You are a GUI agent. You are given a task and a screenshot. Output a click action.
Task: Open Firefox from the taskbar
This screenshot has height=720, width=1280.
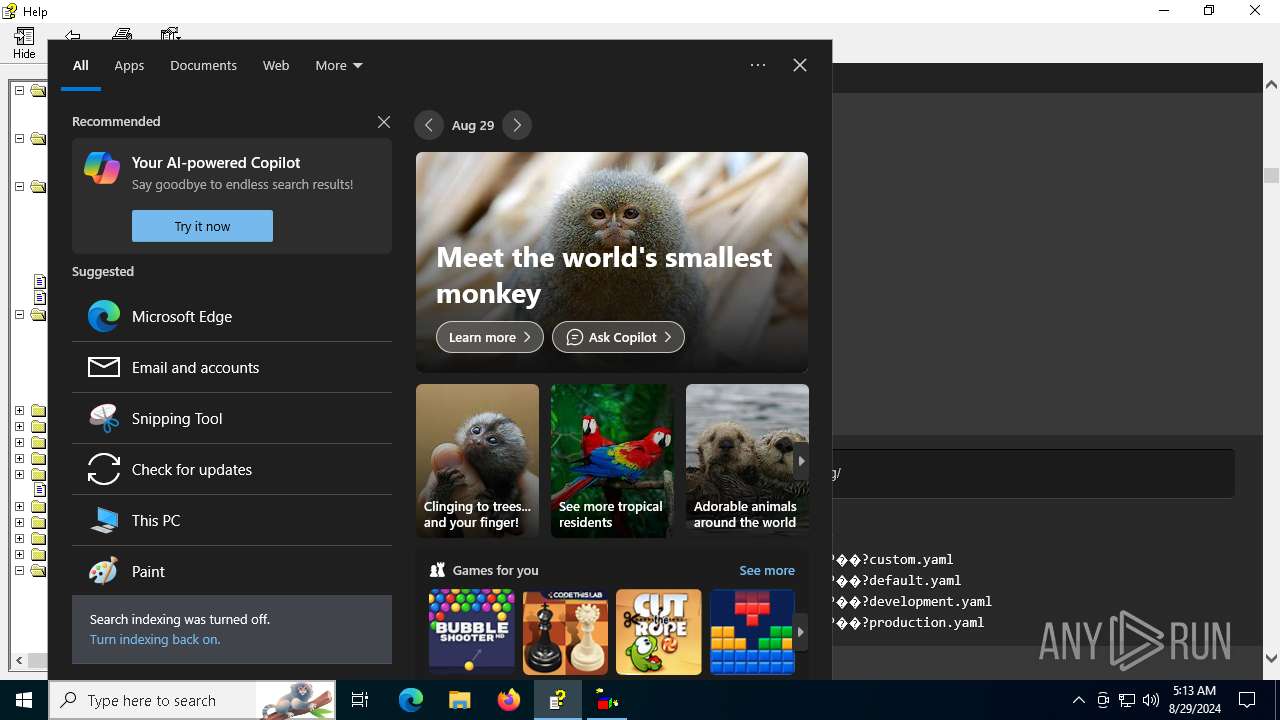click(509, 700)
